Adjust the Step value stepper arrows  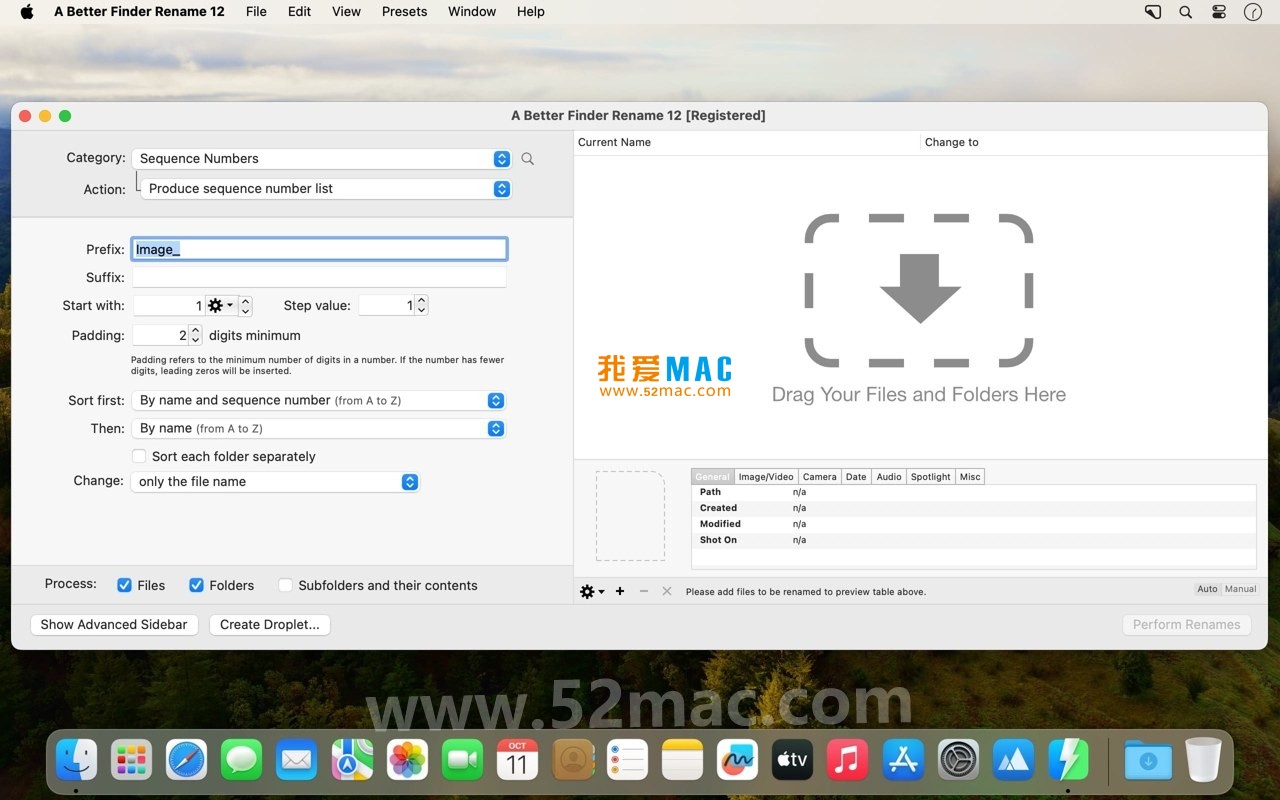(421, 305)
